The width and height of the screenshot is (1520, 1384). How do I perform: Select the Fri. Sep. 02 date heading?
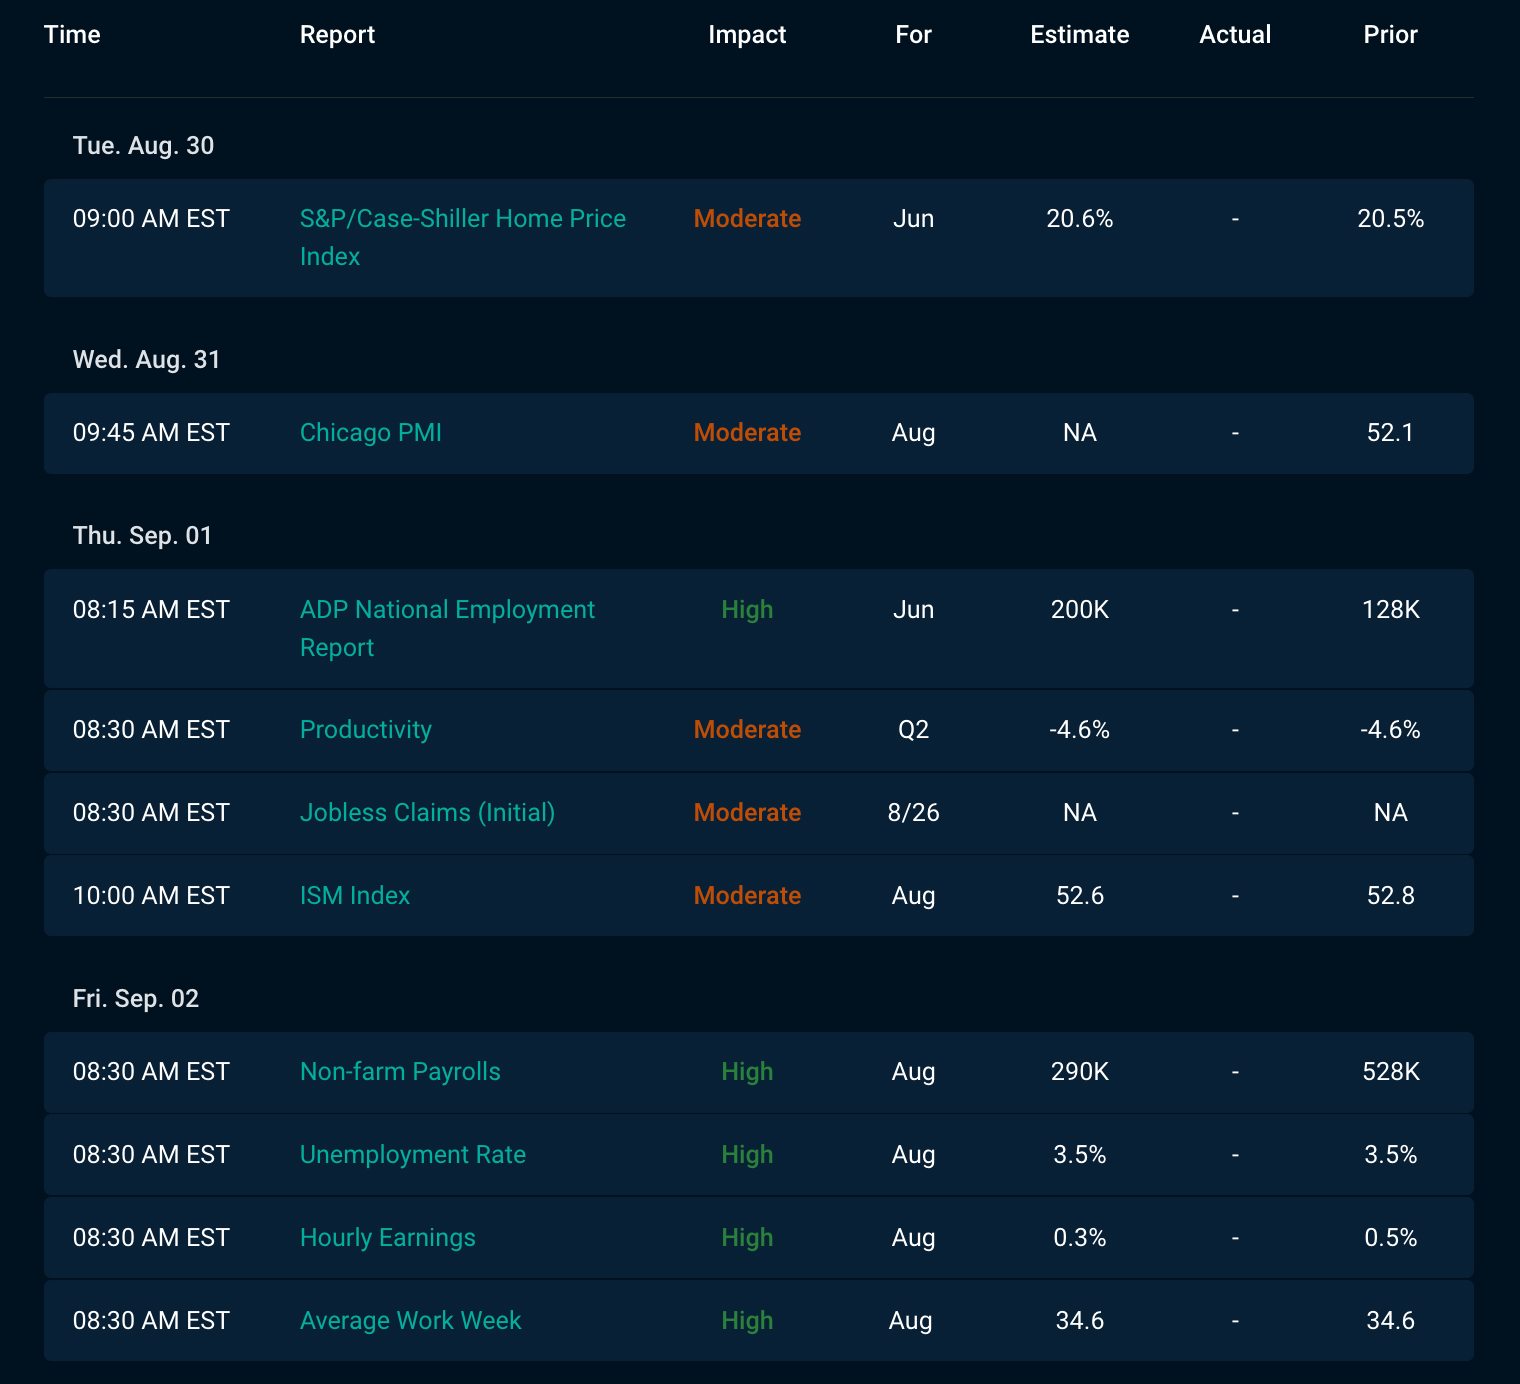coord(136,999)
